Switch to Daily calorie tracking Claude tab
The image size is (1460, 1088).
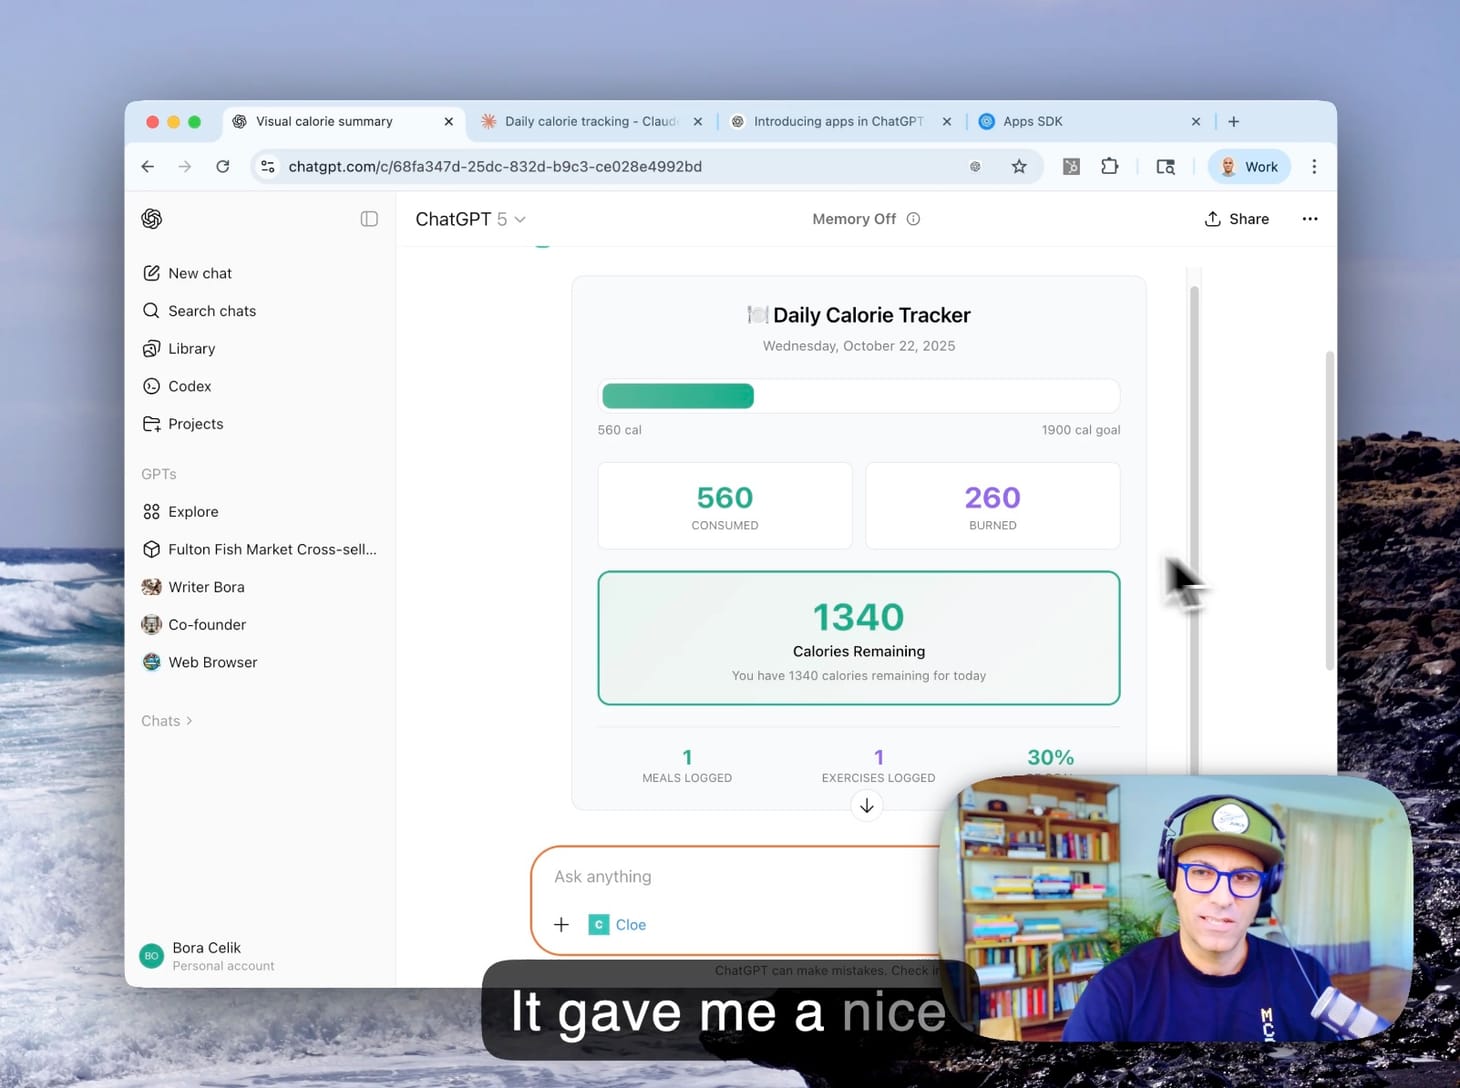[590, 122]
